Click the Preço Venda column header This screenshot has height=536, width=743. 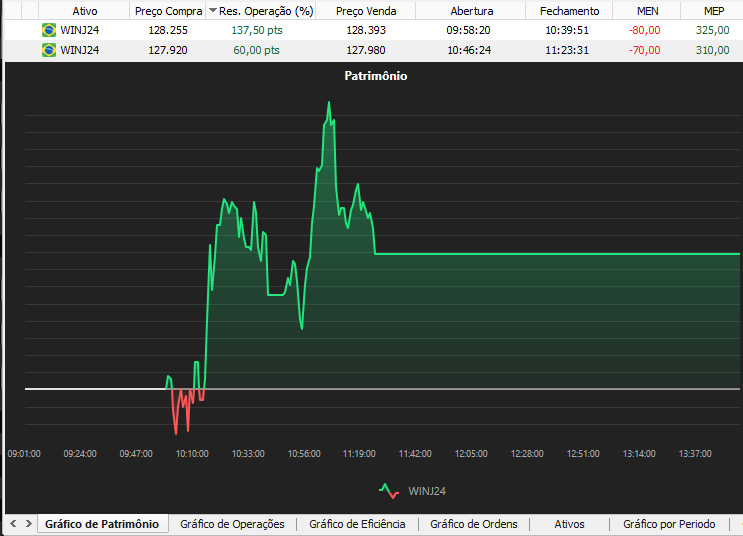(366, 11)
